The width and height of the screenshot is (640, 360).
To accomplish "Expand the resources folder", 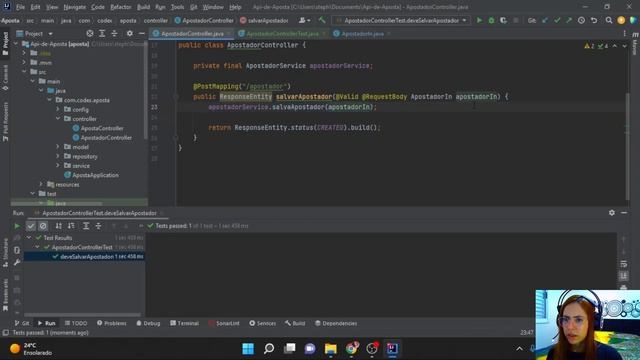I will click(41, 184).
